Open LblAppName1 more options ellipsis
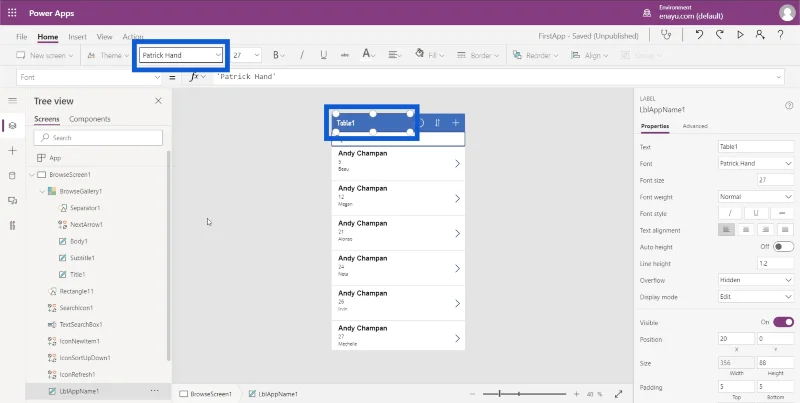This screenshot has width=800, height=403. 155,391
